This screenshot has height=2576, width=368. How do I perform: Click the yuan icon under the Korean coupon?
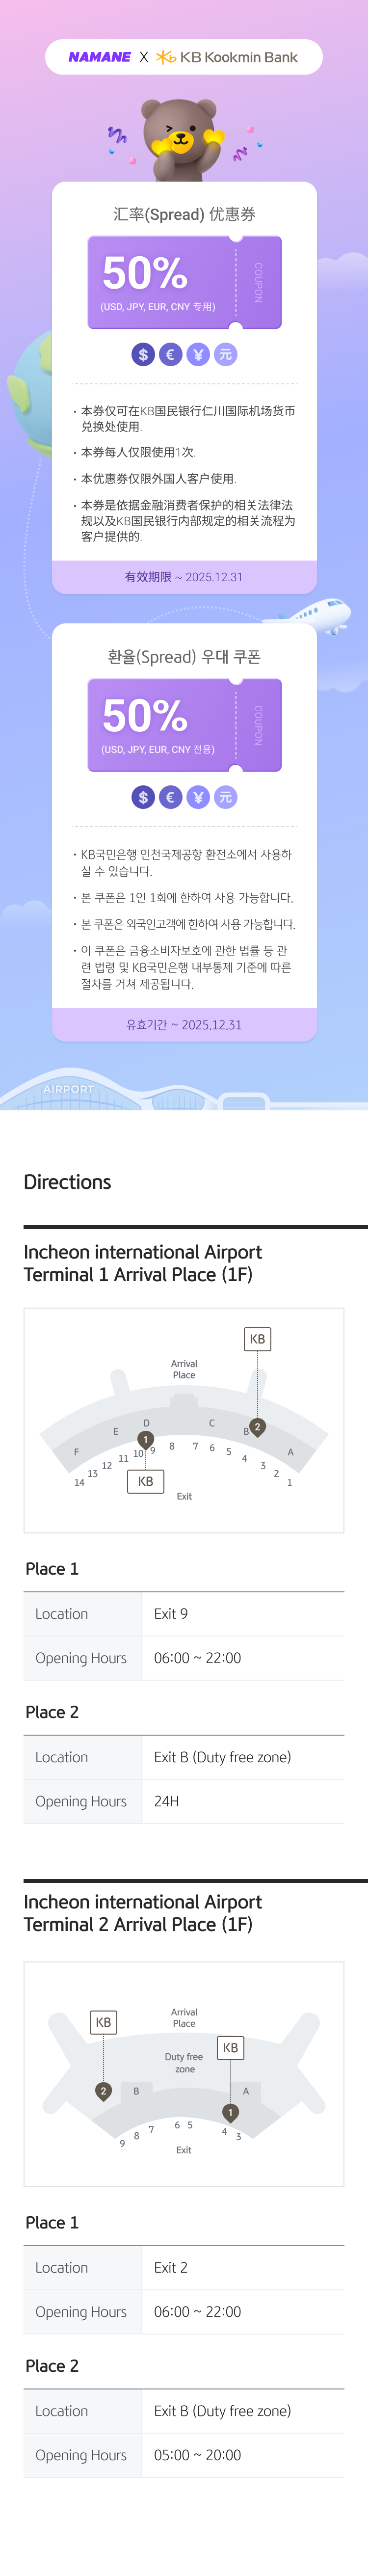(x=226, y=797)
